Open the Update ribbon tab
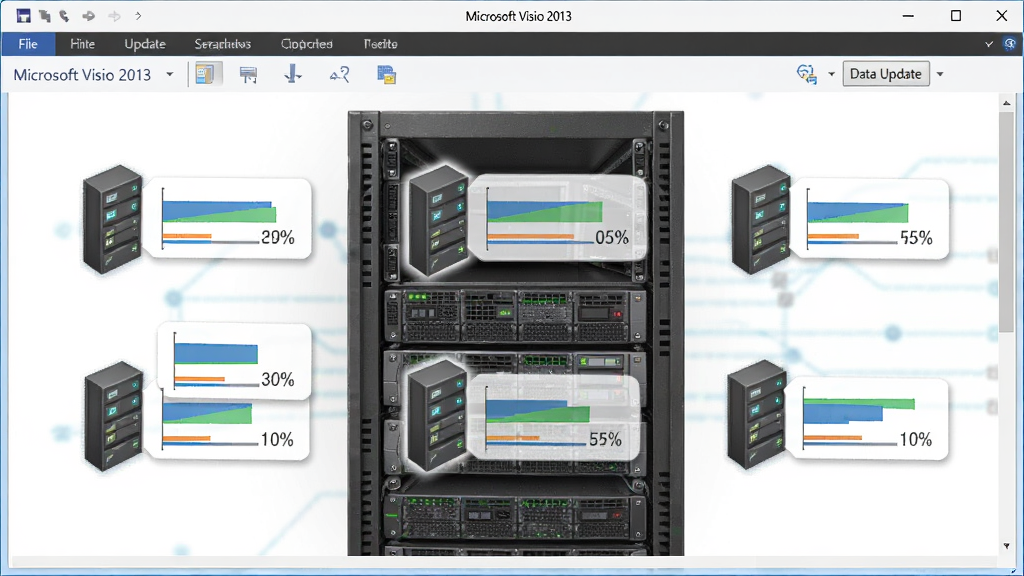Screen dimensions: 1024x576 pyautogui.click(x=145, y=44)
